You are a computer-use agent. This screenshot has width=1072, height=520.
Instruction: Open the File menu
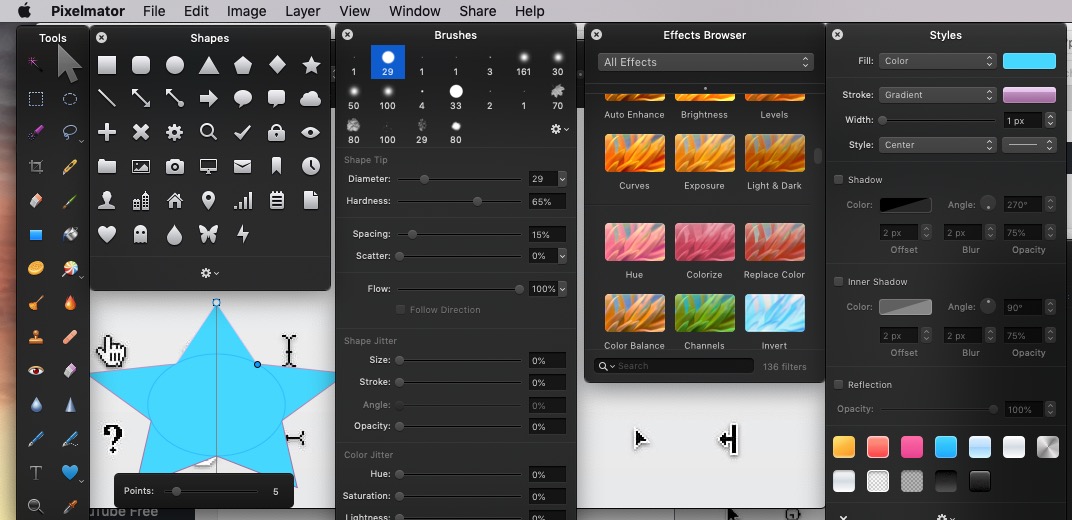coord(154,11)
